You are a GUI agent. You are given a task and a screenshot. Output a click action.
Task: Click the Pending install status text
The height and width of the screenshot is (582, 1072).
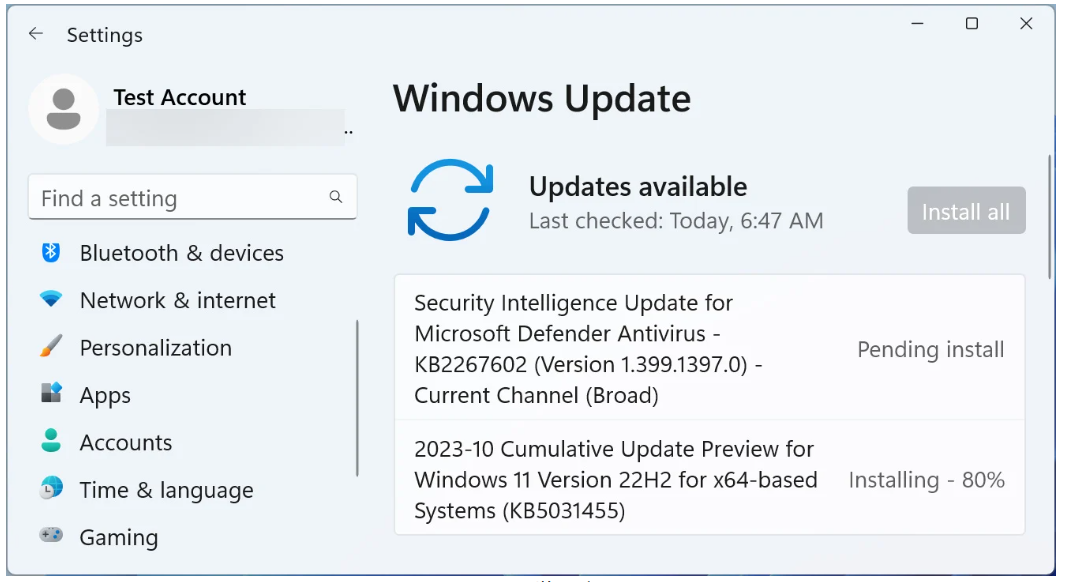pos(930,349)
